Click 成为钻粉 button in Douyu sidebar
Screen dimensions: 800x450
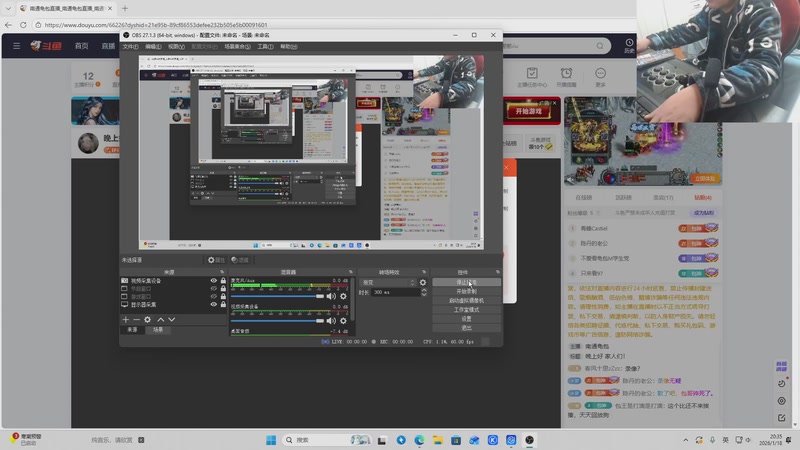(x=704, y=213)
